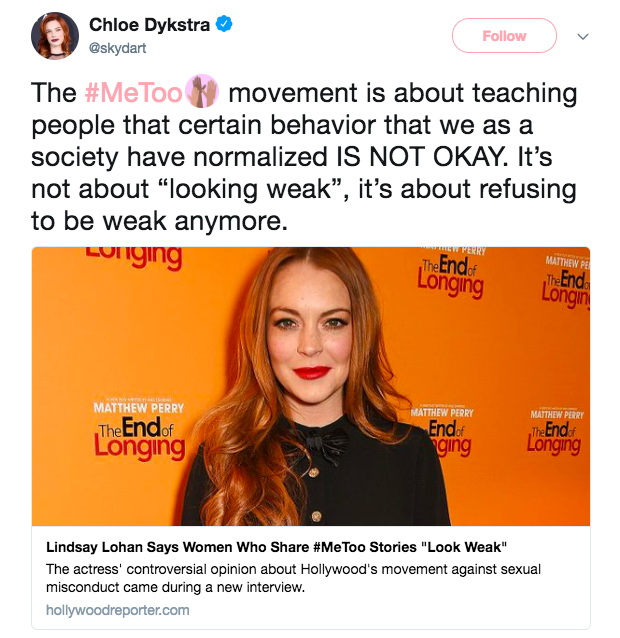Click the top-right End of Longing logo
The width and height of the screenshot is (620, 638).
[x=566, y=282]
